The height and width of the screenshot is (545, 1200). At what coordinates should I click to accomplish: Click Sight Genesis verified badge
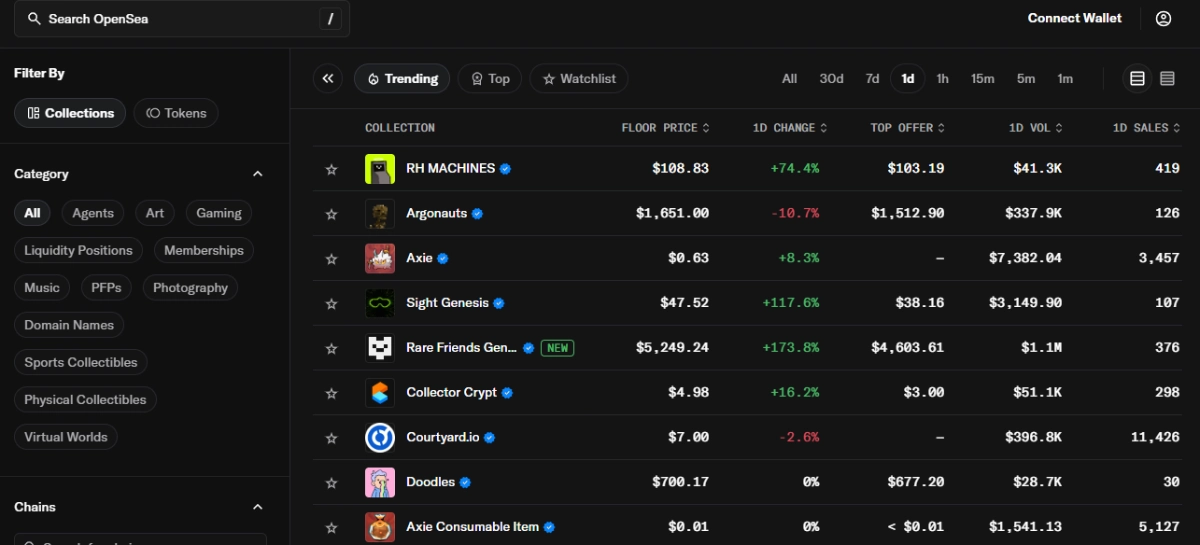pos(499,303)
